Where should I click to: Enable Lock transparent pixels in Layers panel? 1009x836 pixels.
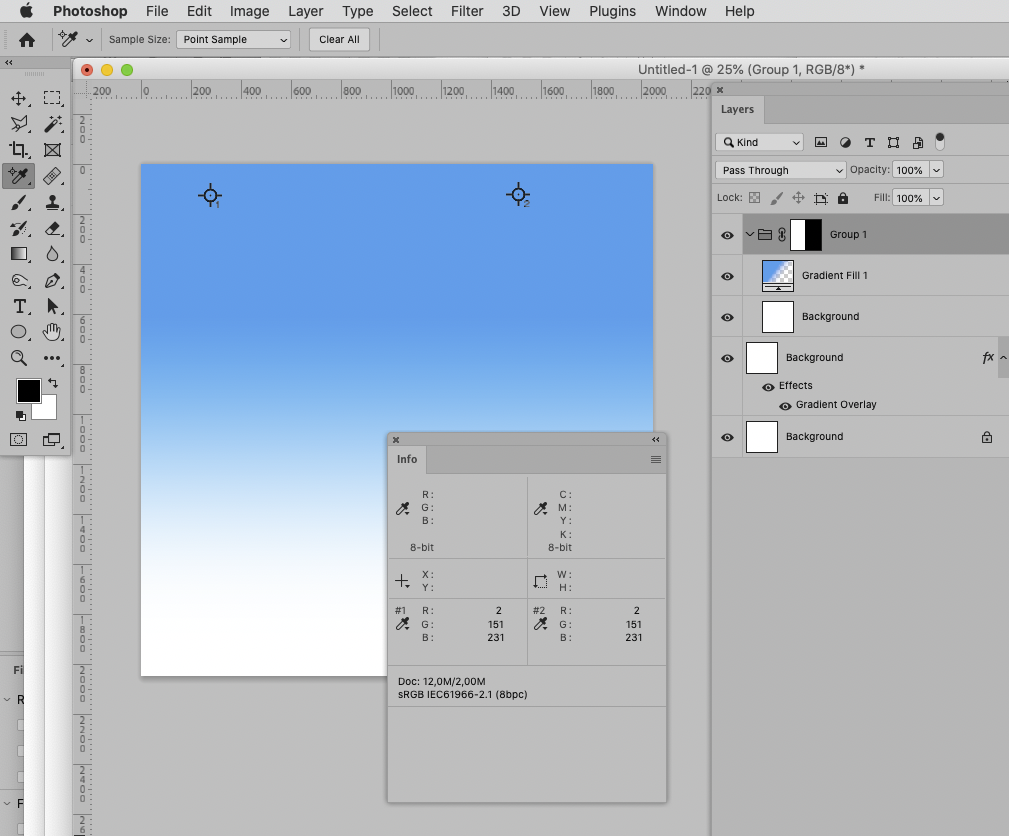point(754,198)
